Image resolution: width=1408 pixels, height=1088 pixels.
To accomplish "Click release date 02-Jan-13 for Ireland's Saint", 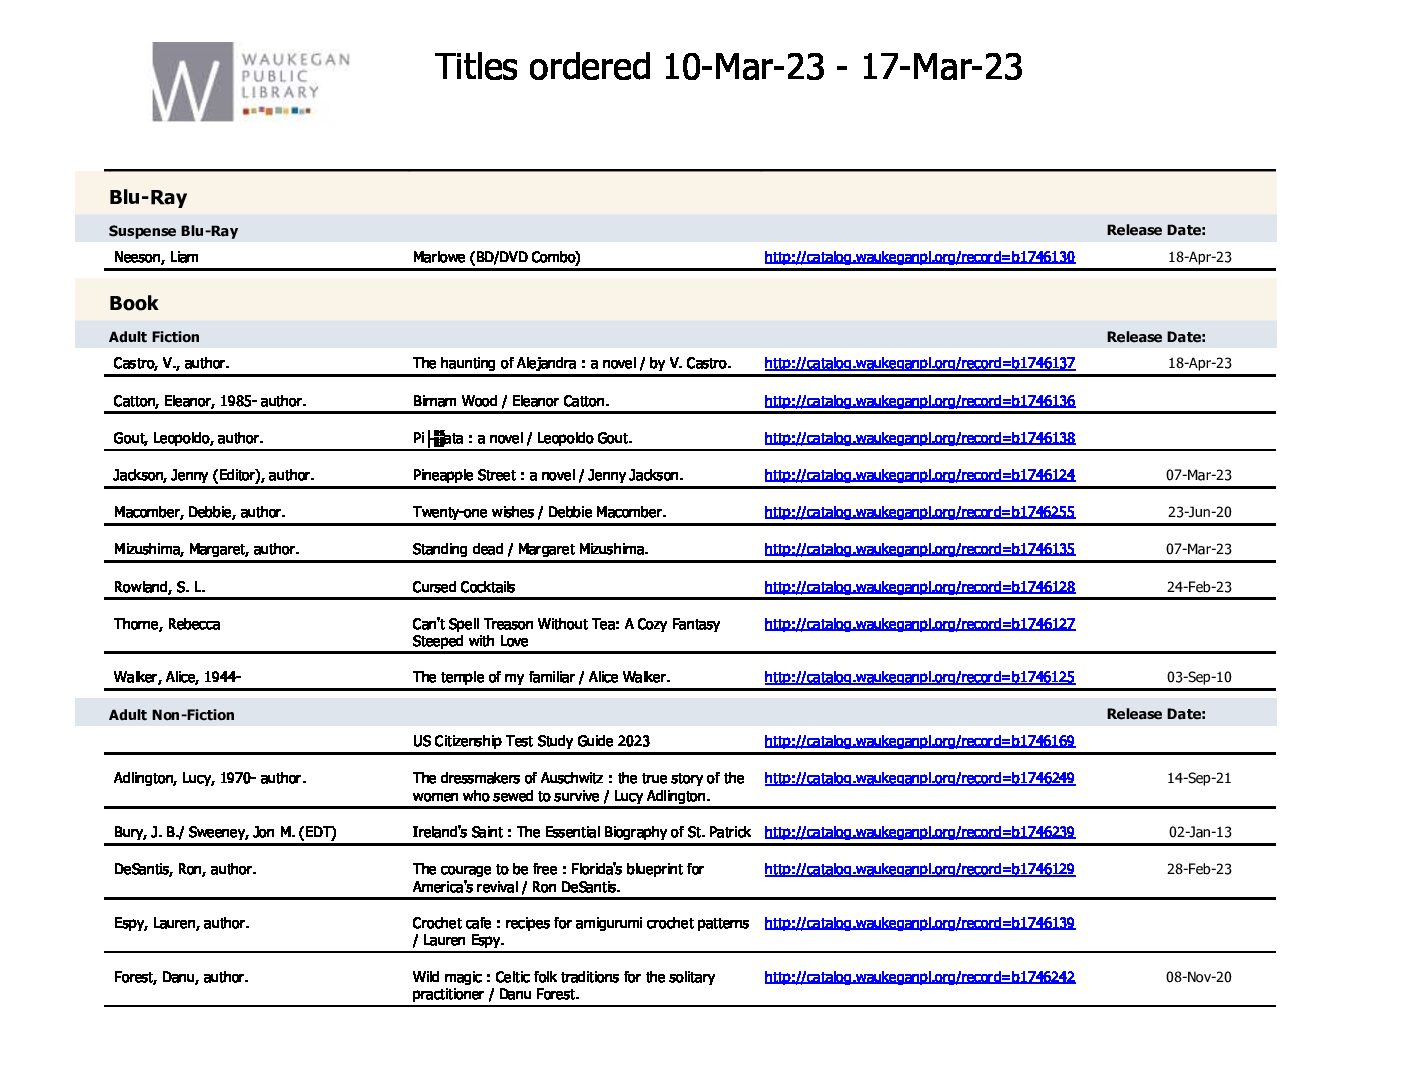I will 1200,832.
